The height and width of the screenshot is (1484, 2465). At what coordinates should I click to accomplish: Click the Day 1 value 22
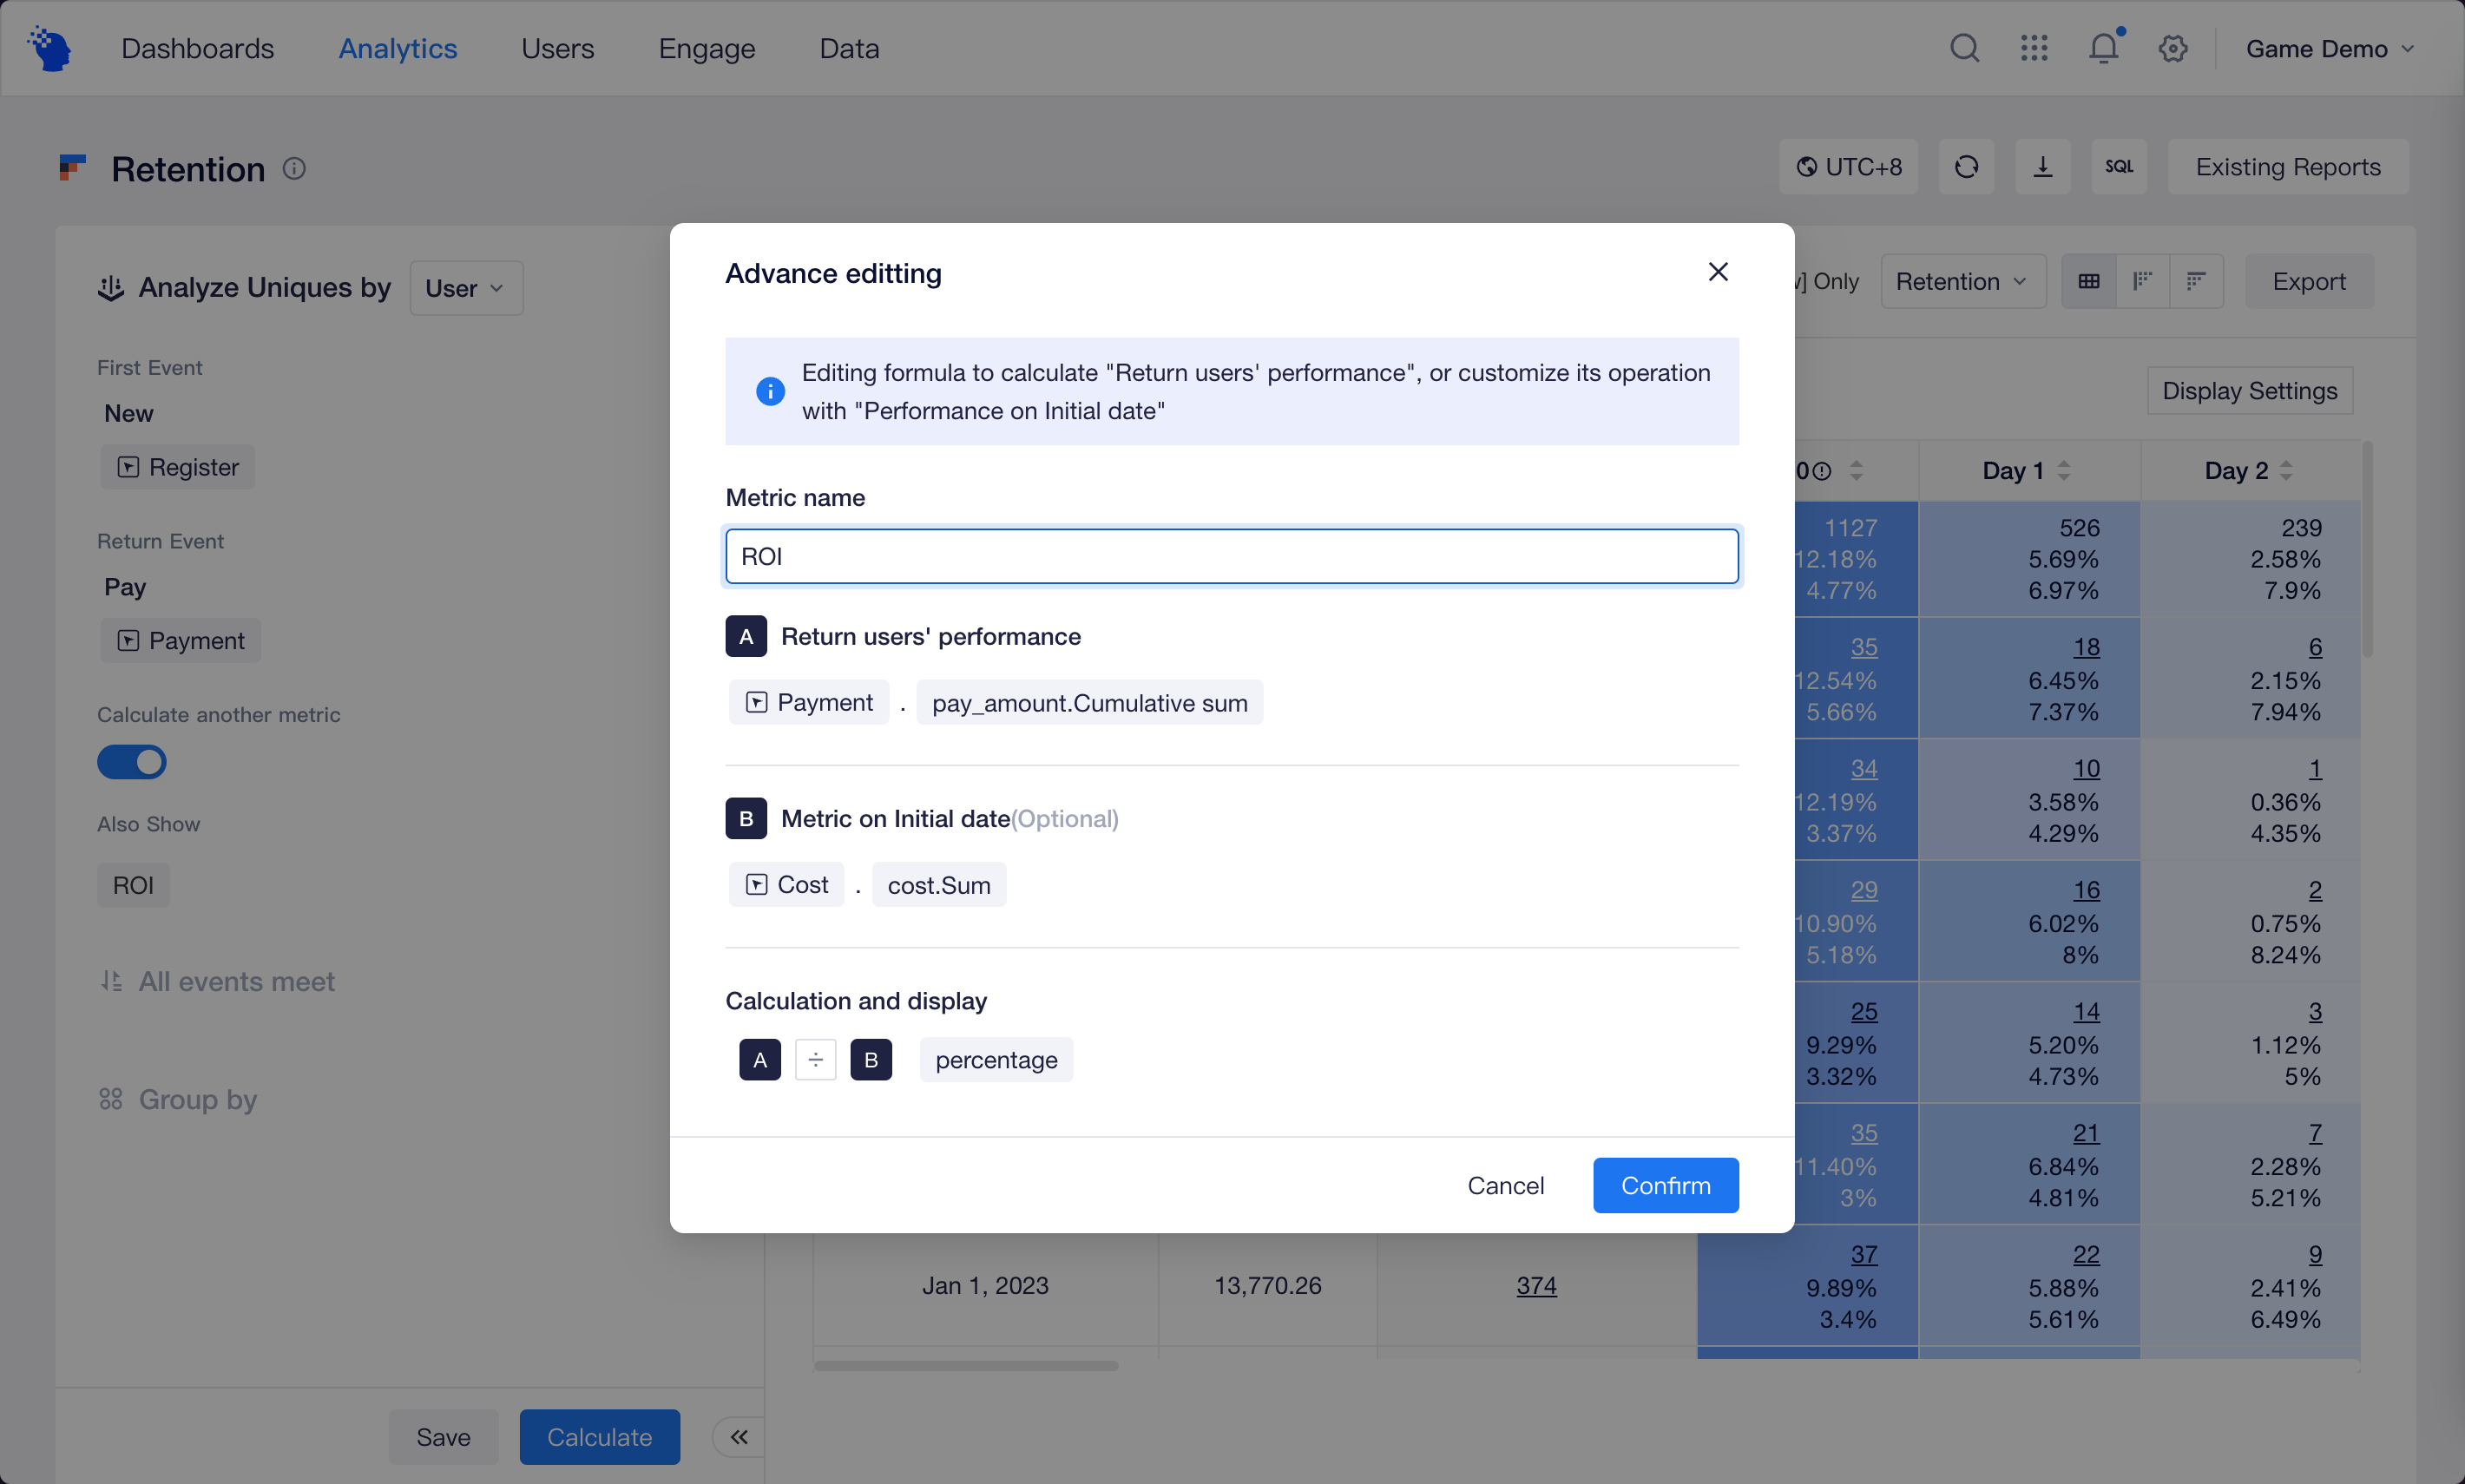coord(2086,1255)
